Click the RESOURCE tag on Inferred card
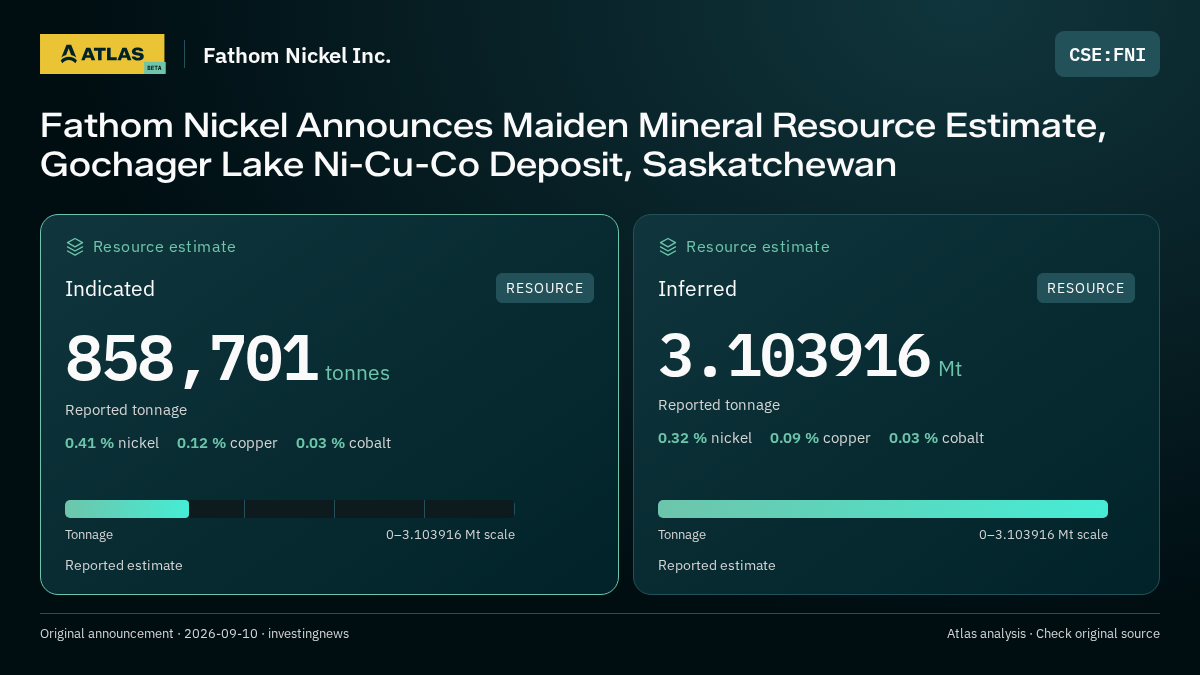 pyautogui.click(x=1086, y=288)
